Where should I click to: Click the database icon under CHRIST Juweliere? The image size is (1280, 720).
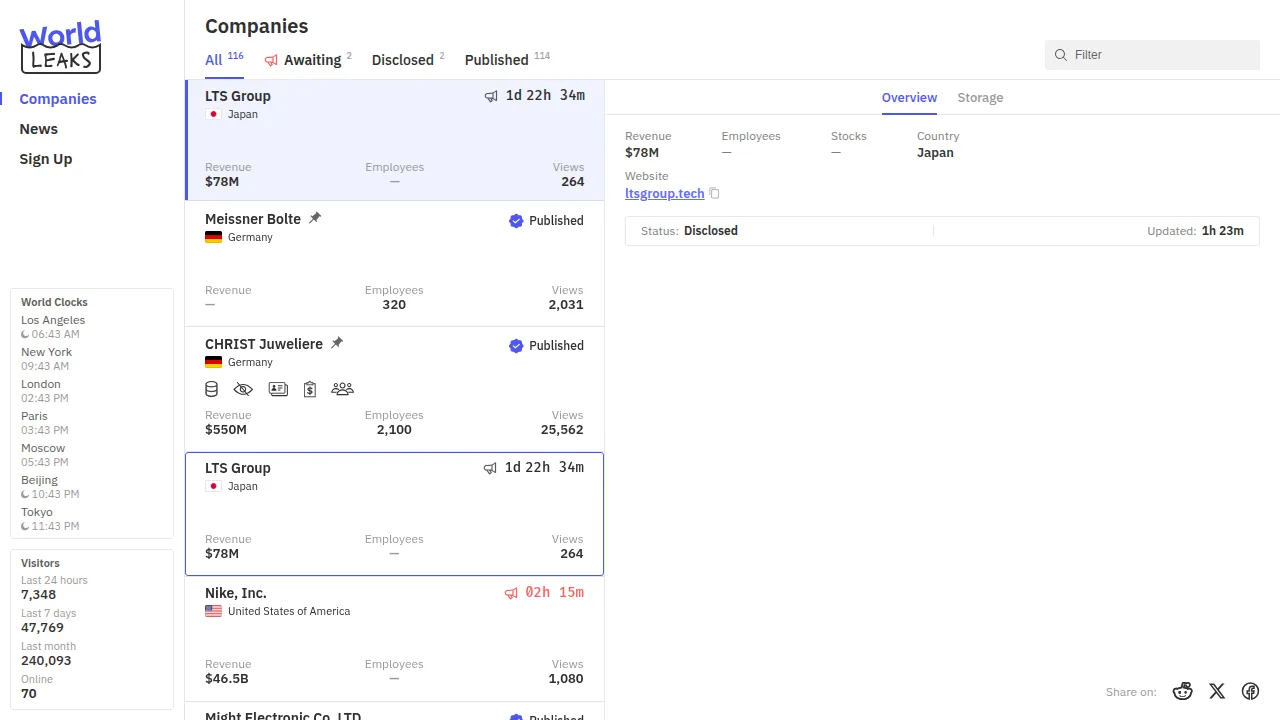click(x=212, y=389)
